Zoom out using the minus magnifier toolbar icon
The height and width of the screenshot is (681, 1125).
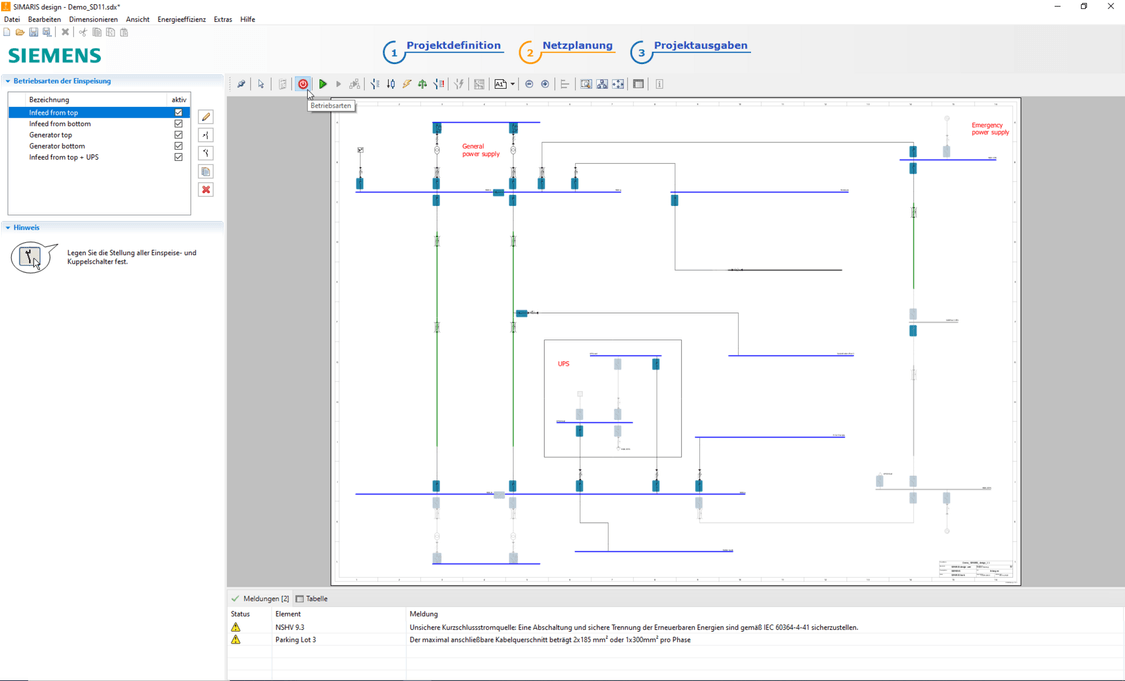pyautogui.click(x=529, y=84)
